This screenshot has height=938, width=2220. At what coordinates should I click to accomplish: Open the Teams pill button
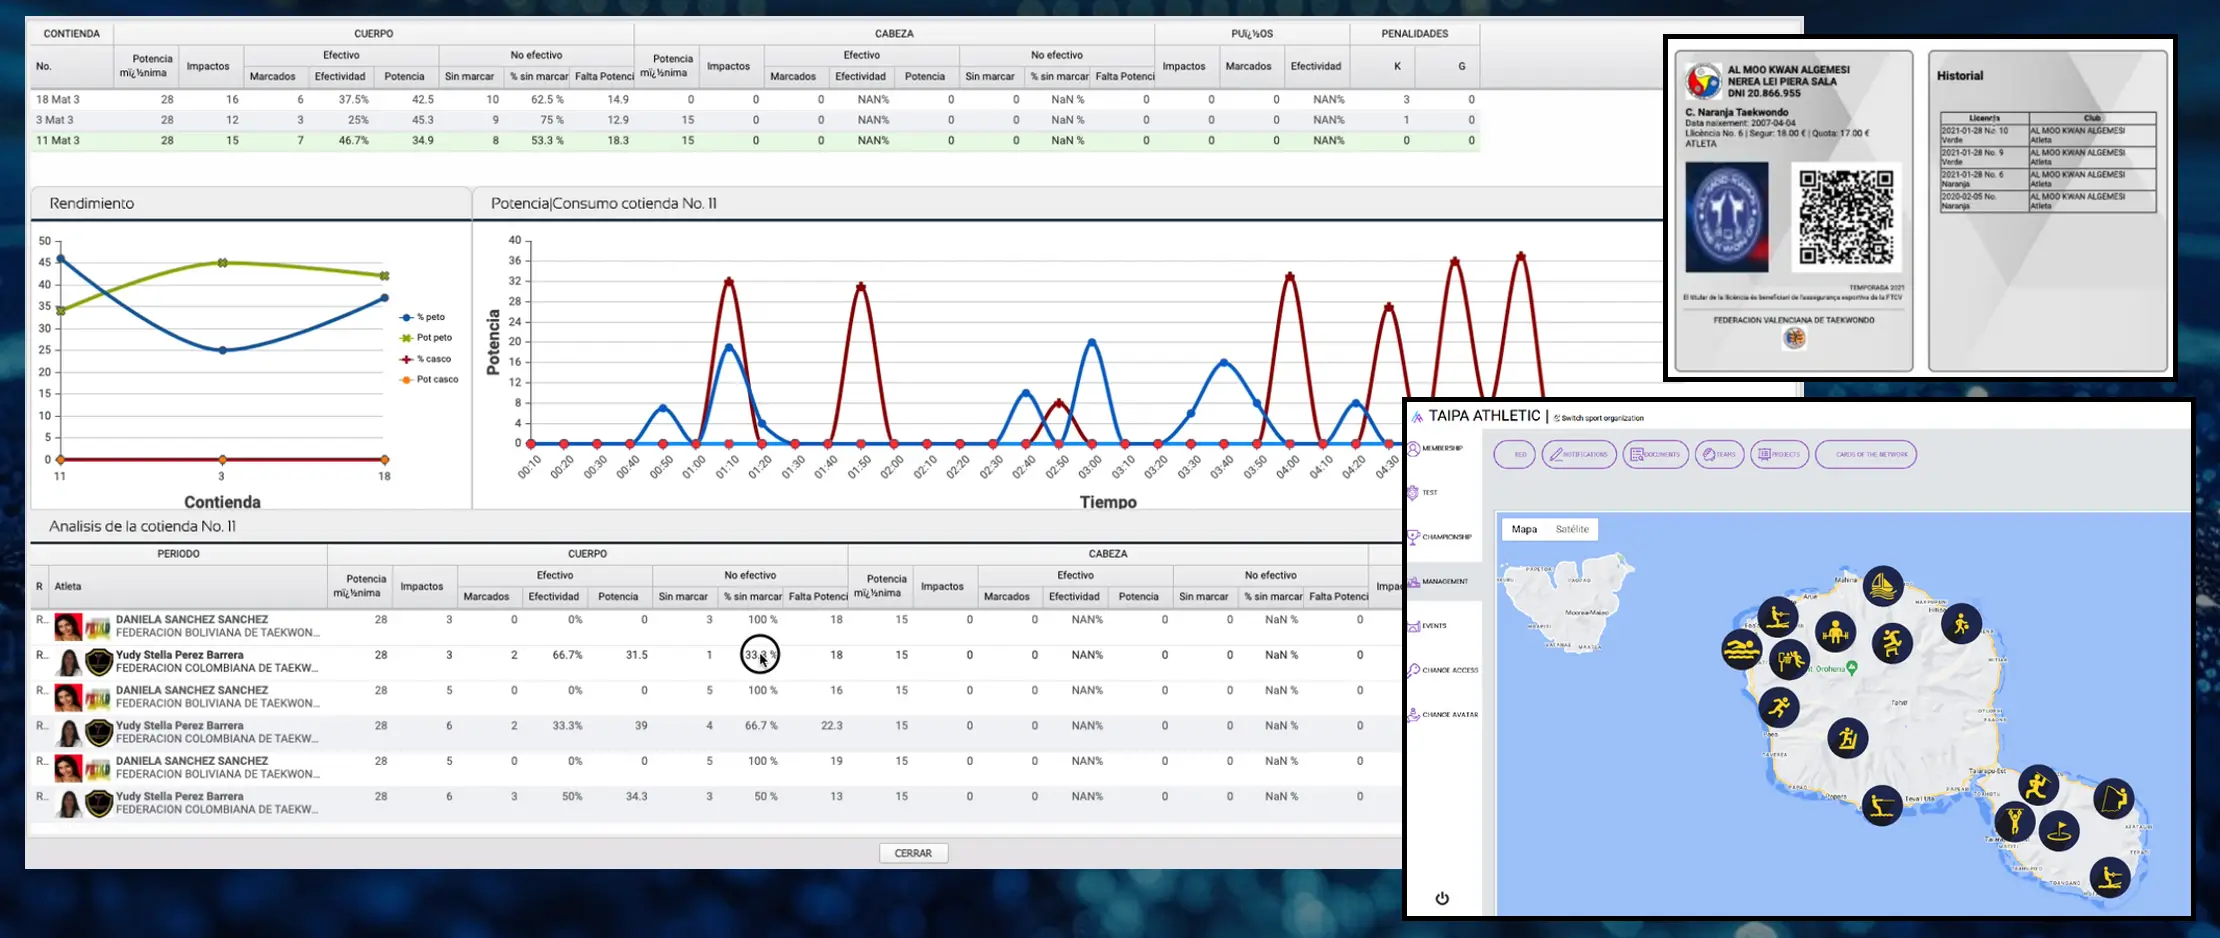tap(1720, 454)
